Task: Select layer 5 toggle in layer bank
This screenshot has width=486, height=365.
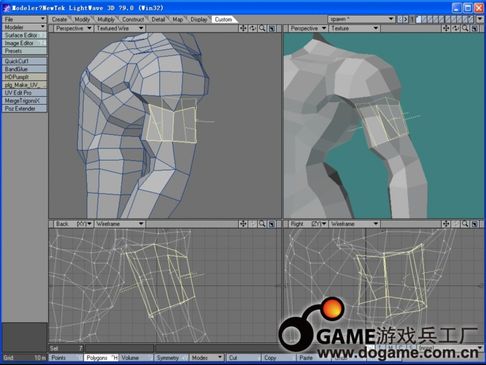Action: [x=443, y=19]
